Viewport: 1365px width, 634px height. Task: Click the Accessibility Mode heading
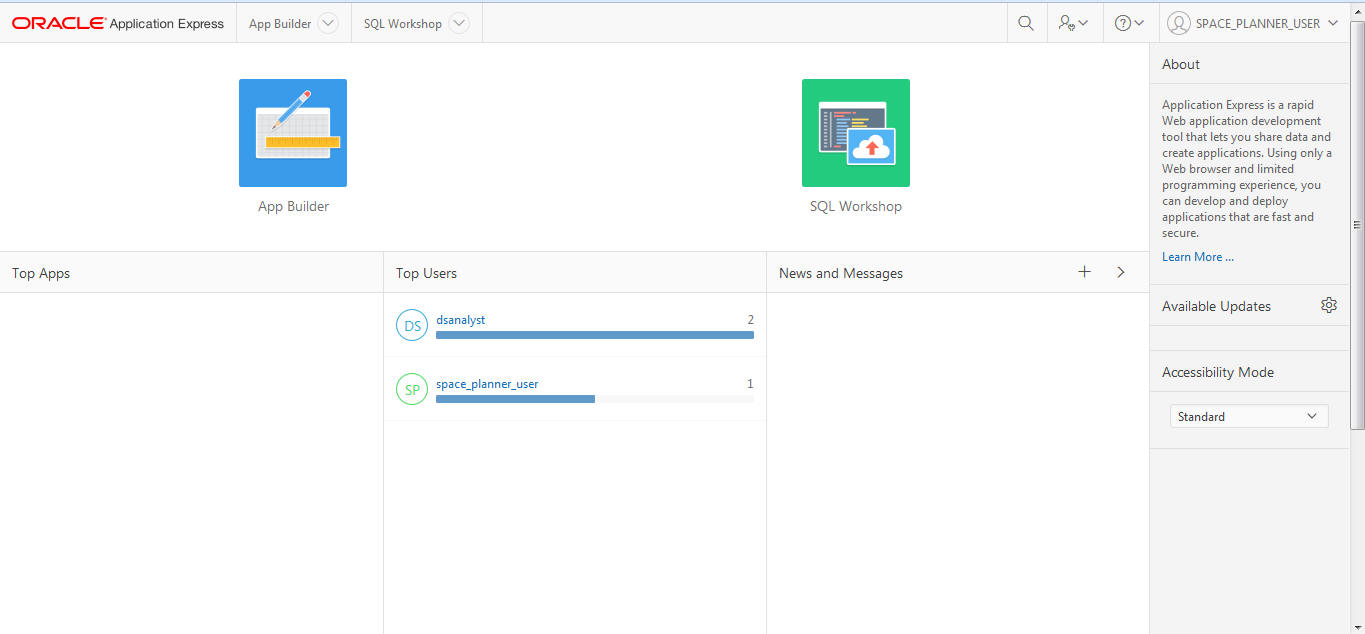[x=1218, y=372]
